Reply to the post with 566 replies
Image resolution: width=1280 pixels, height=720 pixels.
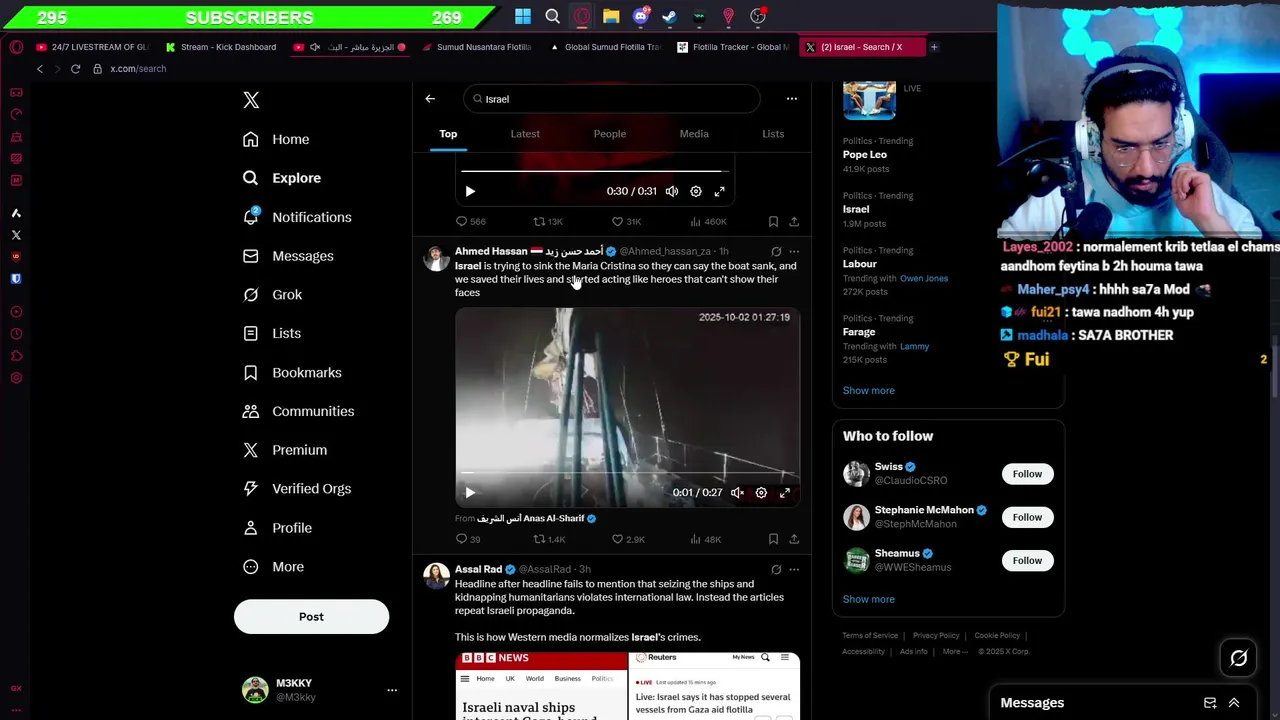(x=471, y=222)
